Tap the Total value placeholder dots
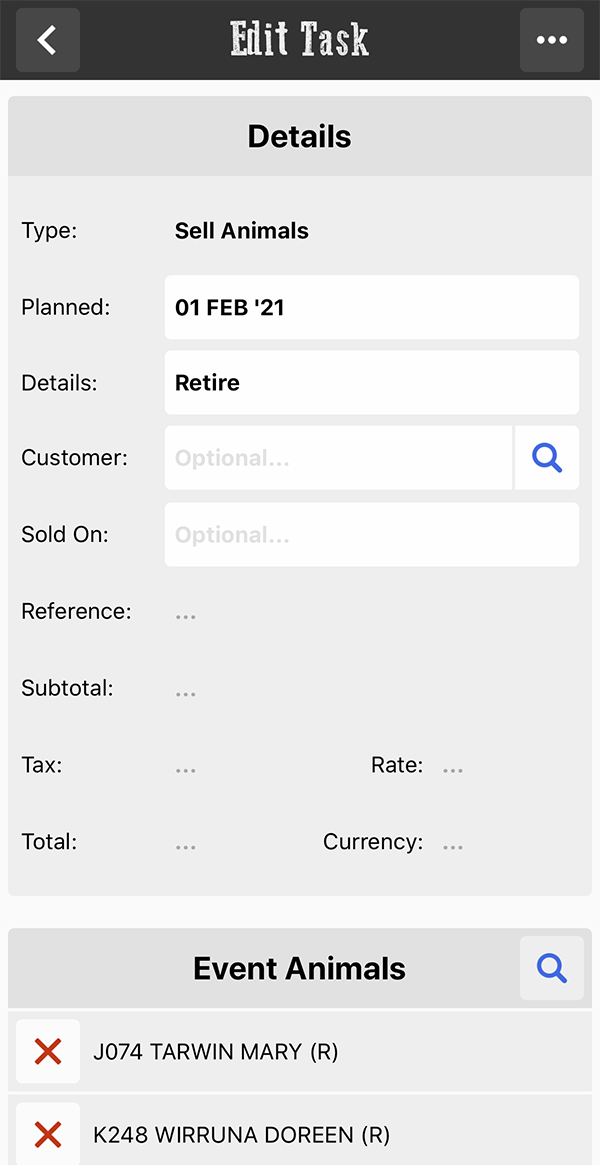This screenshot has width=600, height=1165. tap(186, 846)
